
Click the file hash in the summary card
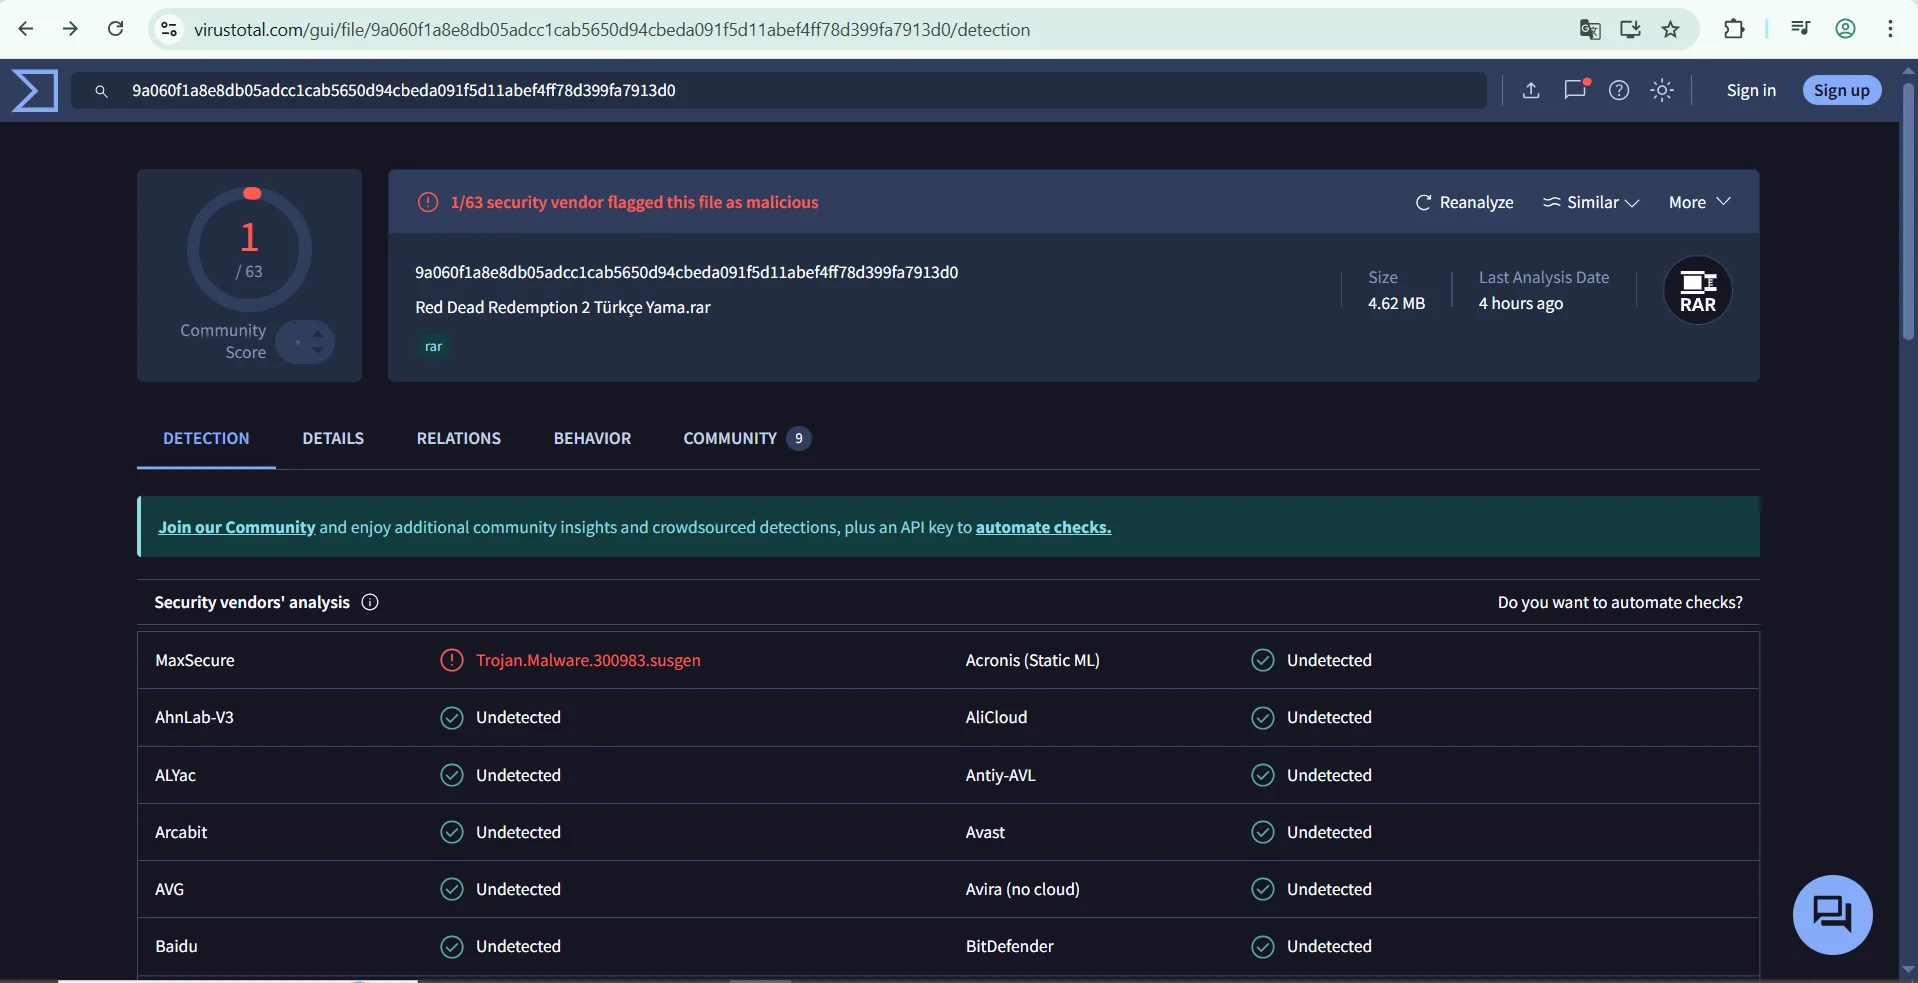pos(686,272)
